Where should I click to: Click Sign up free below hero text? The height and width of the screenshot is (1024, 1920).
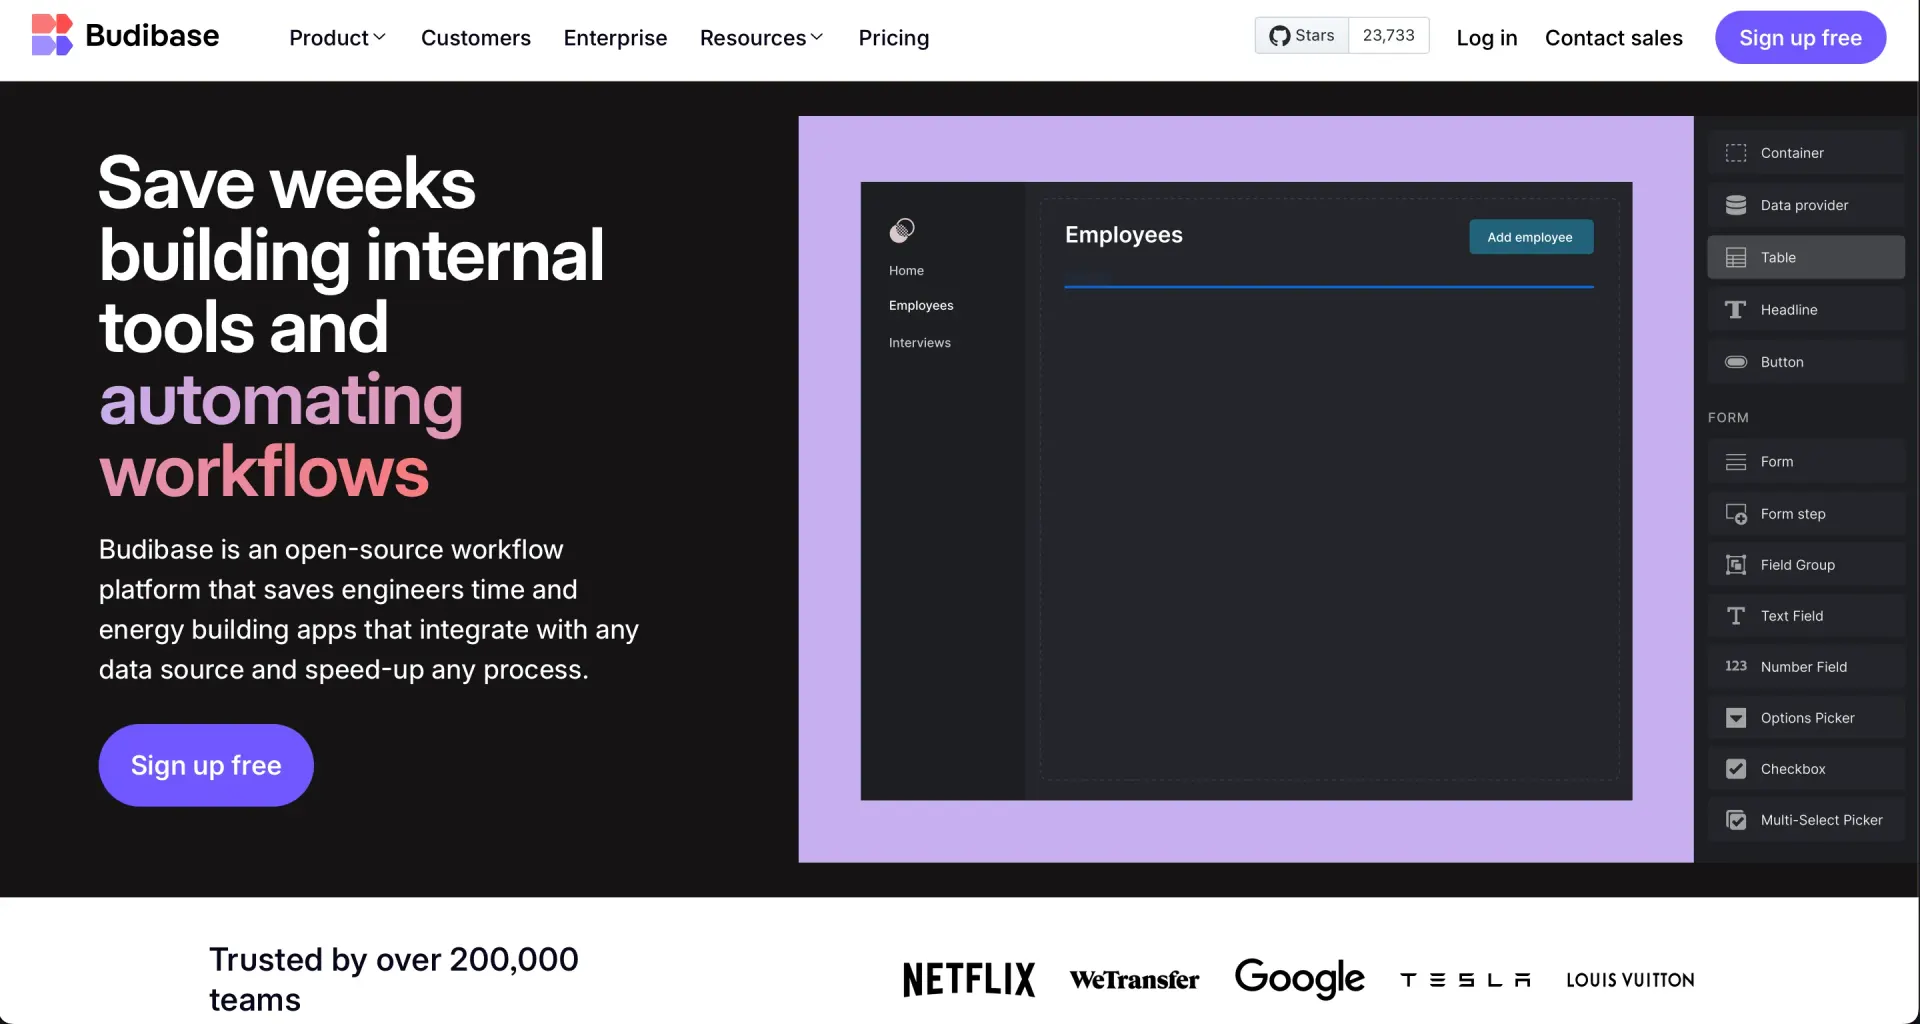click(x=206, y=765)
